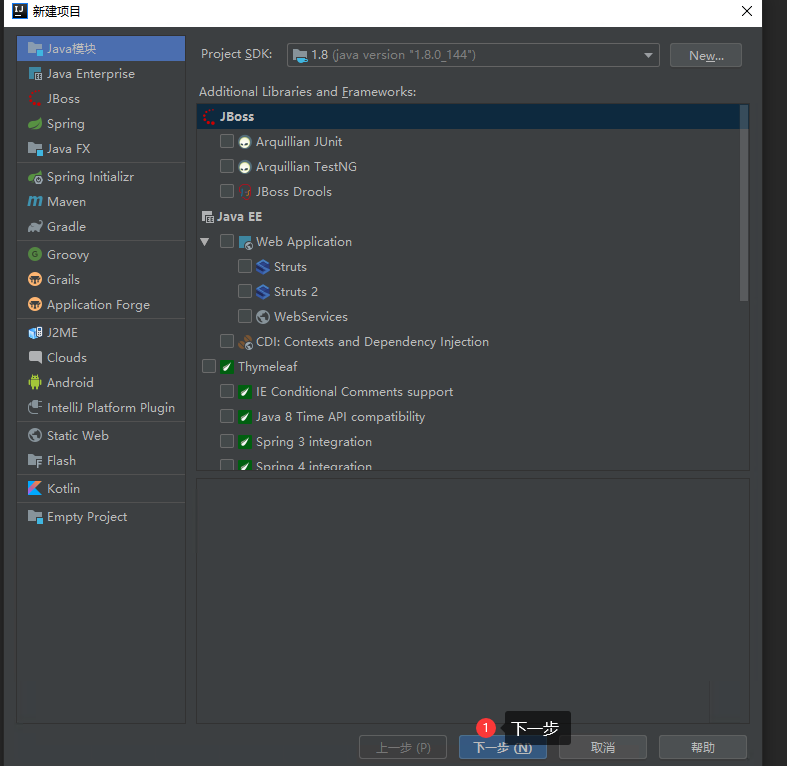Enable the WebServices checkbox

pos(244,316)
